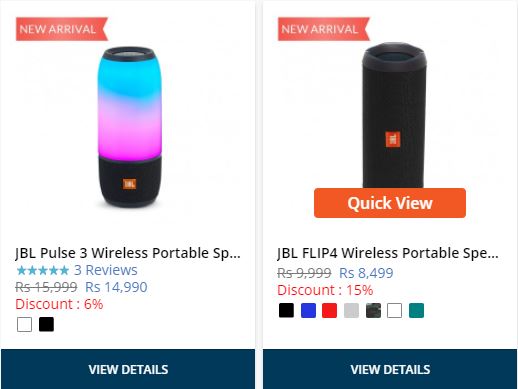The height and width of the screenshot is (389, 518).
Task: Pick red color swatch for JBL FLIP4
Action: [330, 310]
